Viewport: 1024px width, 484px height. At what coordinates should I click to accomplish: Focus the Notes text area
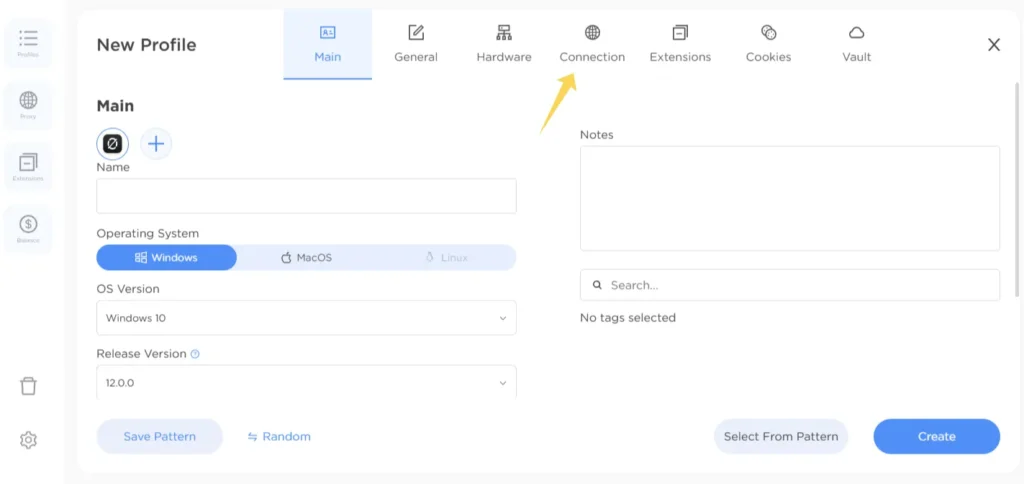coord(790,199)
